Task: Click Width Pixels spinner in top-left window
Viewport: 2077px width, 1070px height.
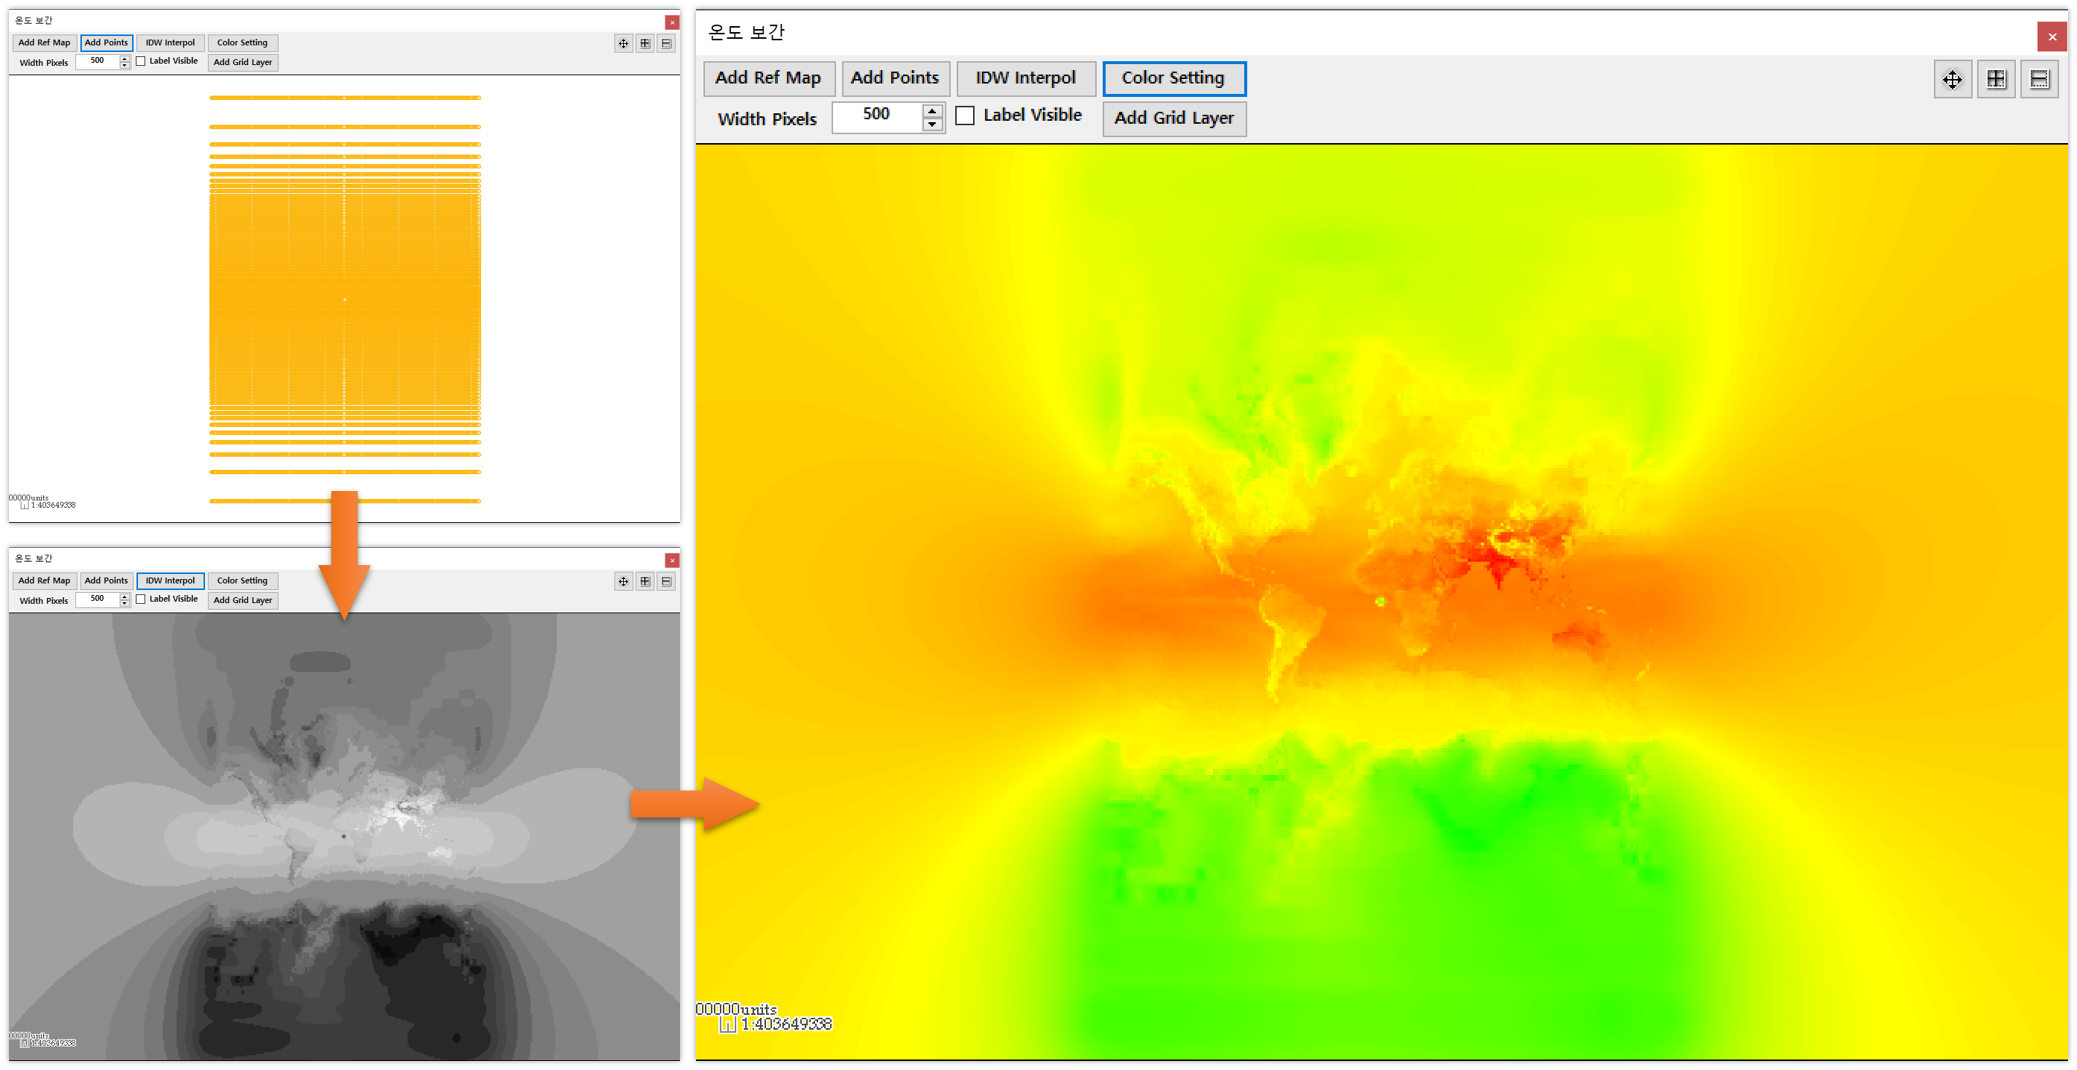Action: point(125,62)
